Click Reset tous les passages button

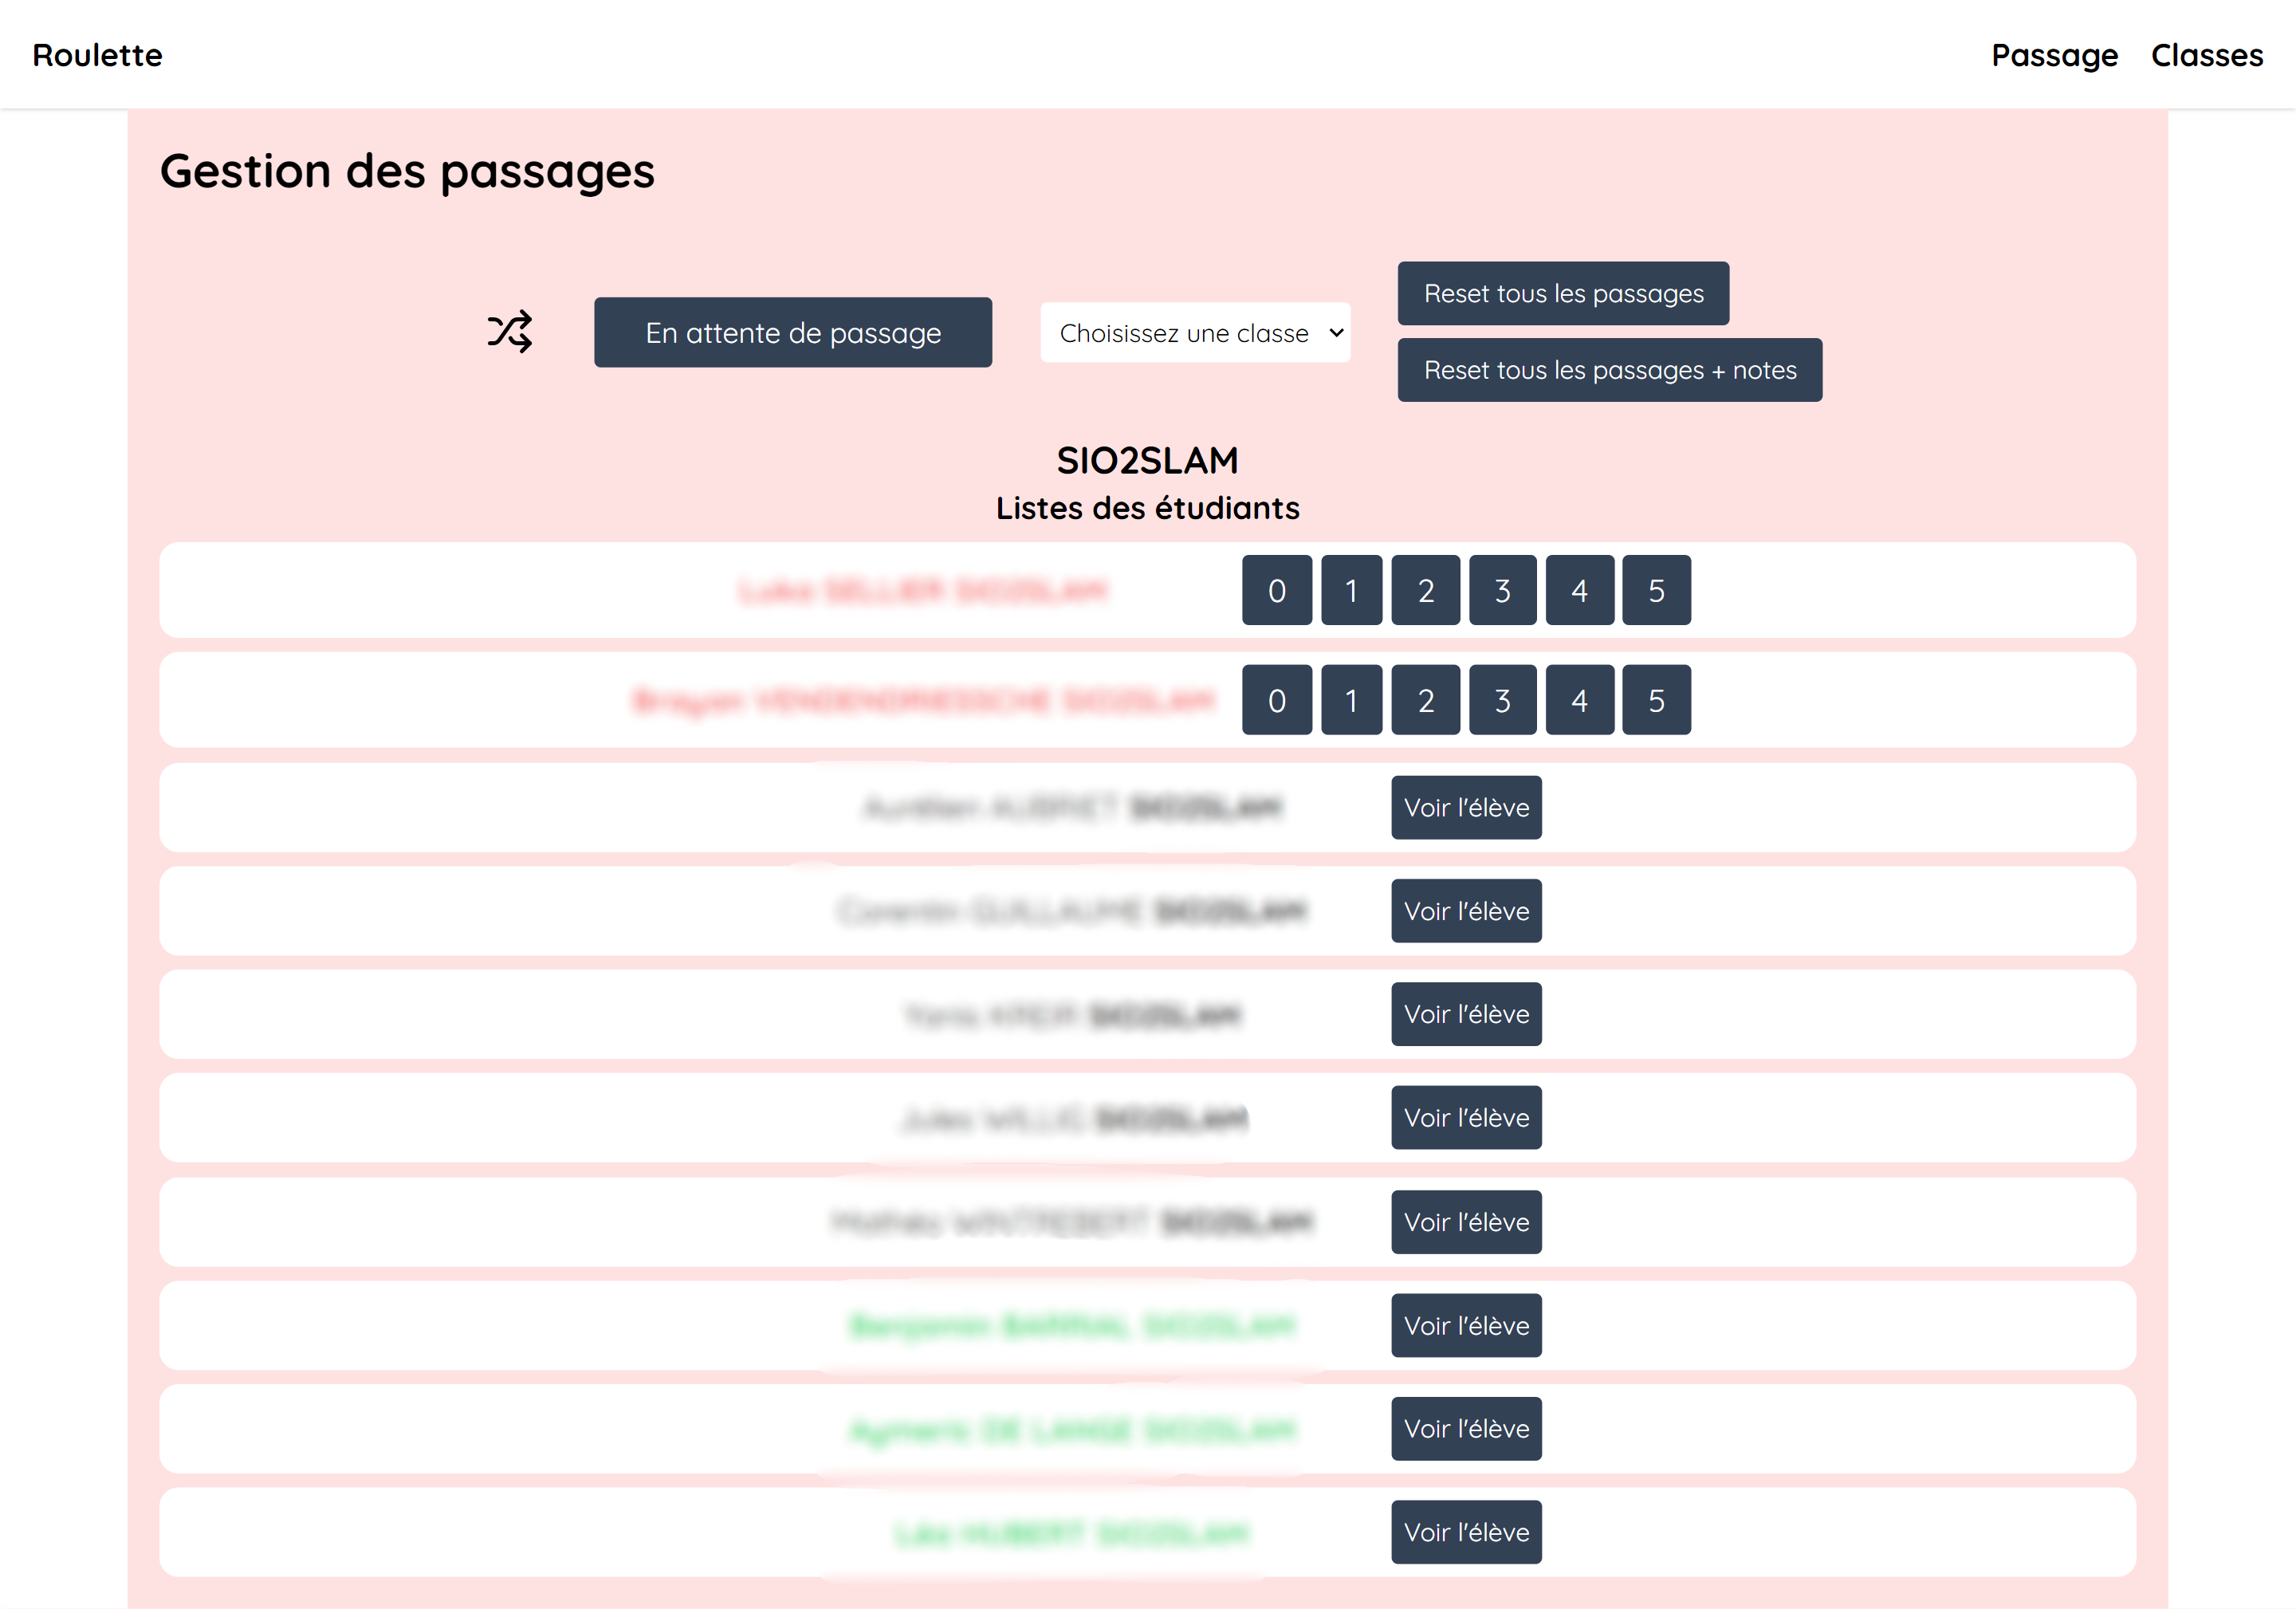point(1562,294)
